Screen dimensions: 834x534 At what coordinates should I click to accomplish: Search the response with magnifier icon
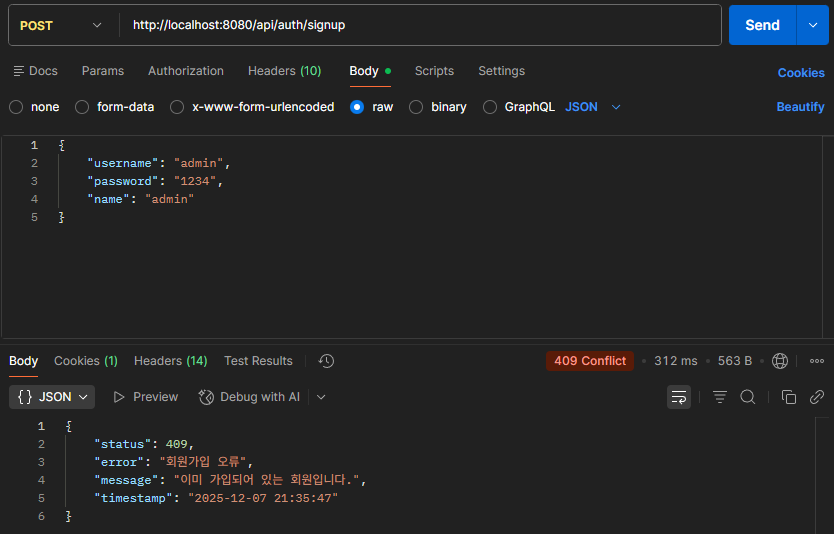[x=748, y=397]
